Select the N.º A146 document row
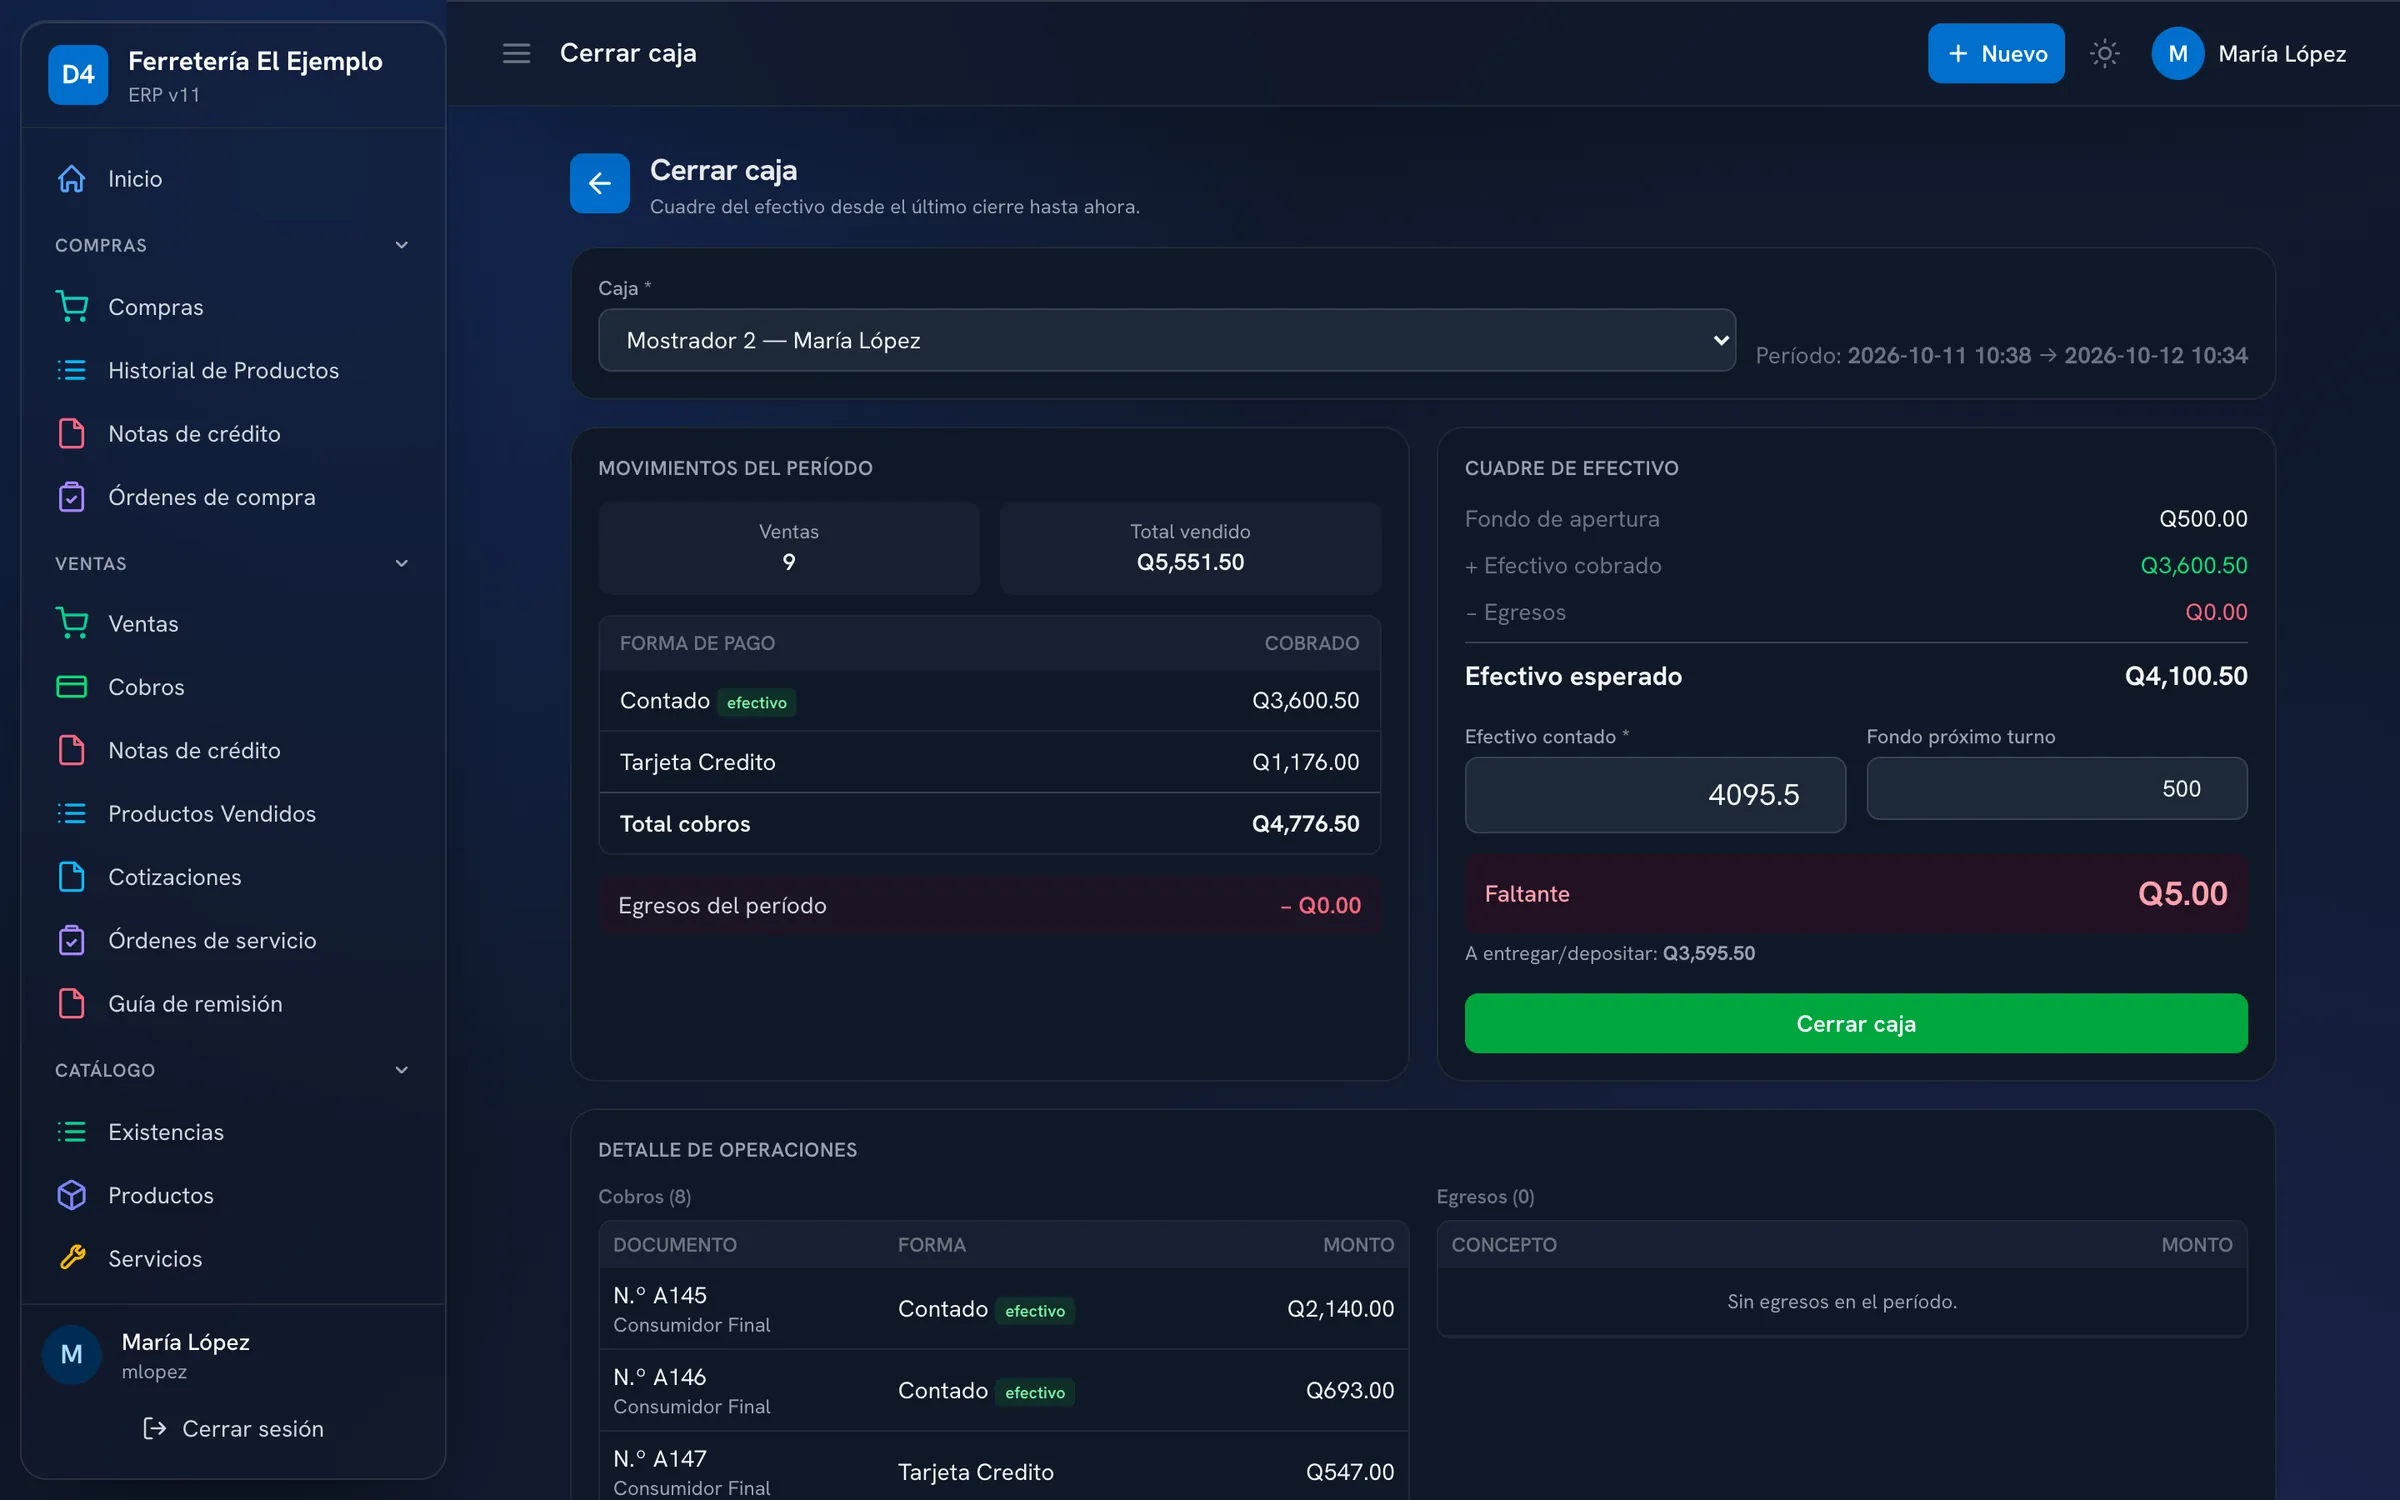The height and width of the screenshot is (1500, 2400). coord(1003,1391)
